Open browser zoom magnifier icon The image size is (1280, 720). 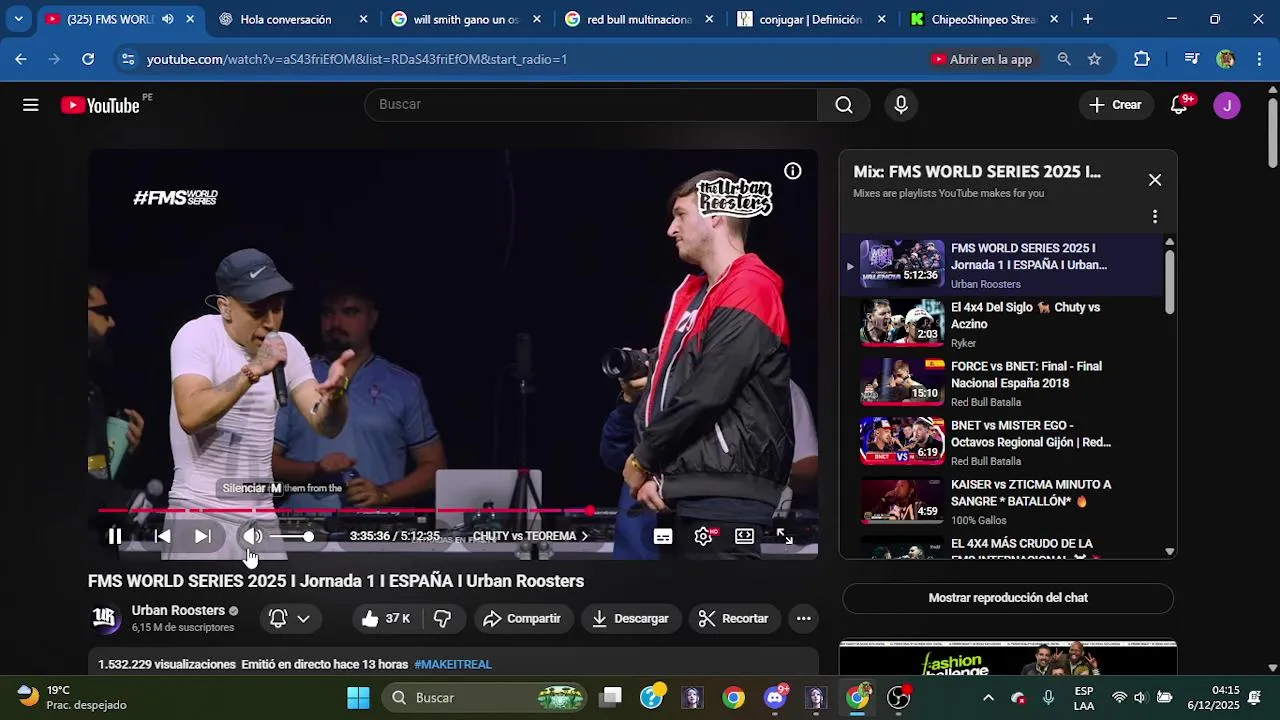(x=1064, y=59)
